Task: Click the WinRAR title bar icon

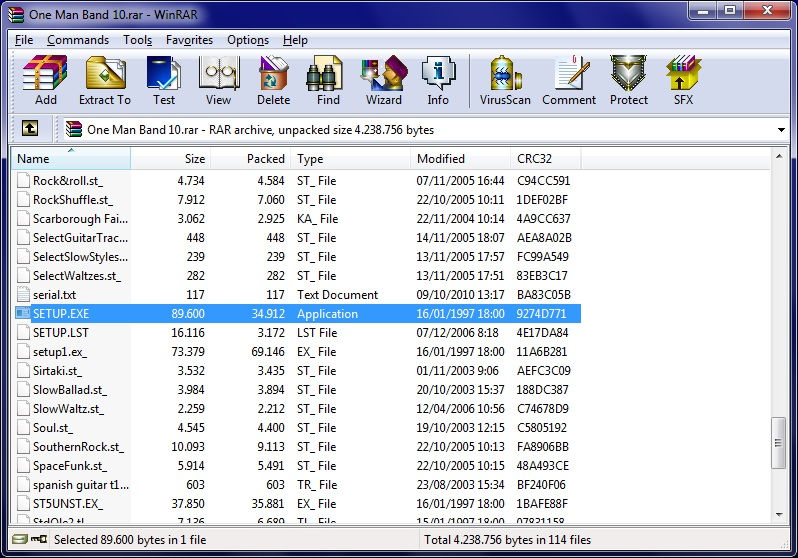Action: tap(16, 14)
